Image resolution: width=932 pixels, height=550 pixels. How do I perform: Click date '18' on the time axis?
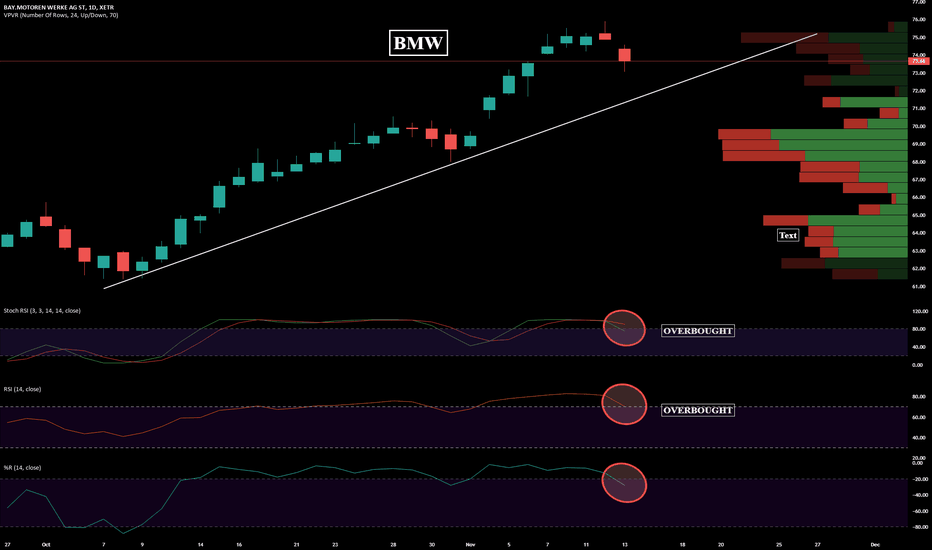pos(682,545)
